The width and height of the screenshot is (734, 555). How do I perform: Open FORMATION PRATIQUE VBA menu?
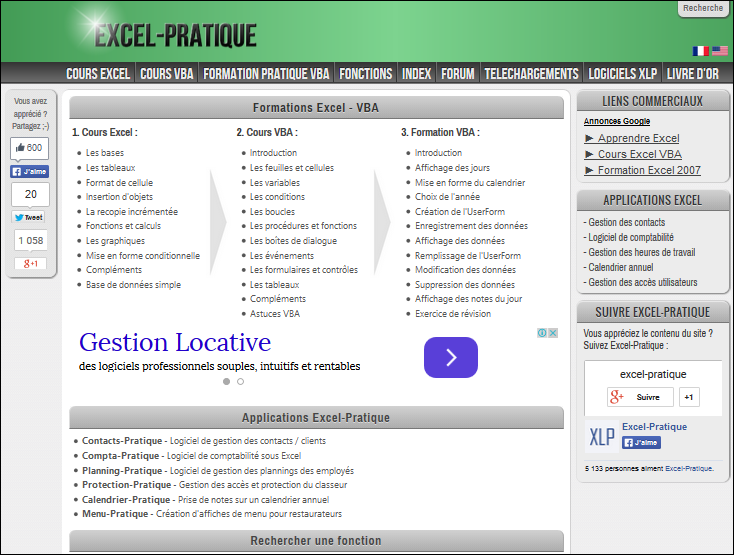pos(266,74)
